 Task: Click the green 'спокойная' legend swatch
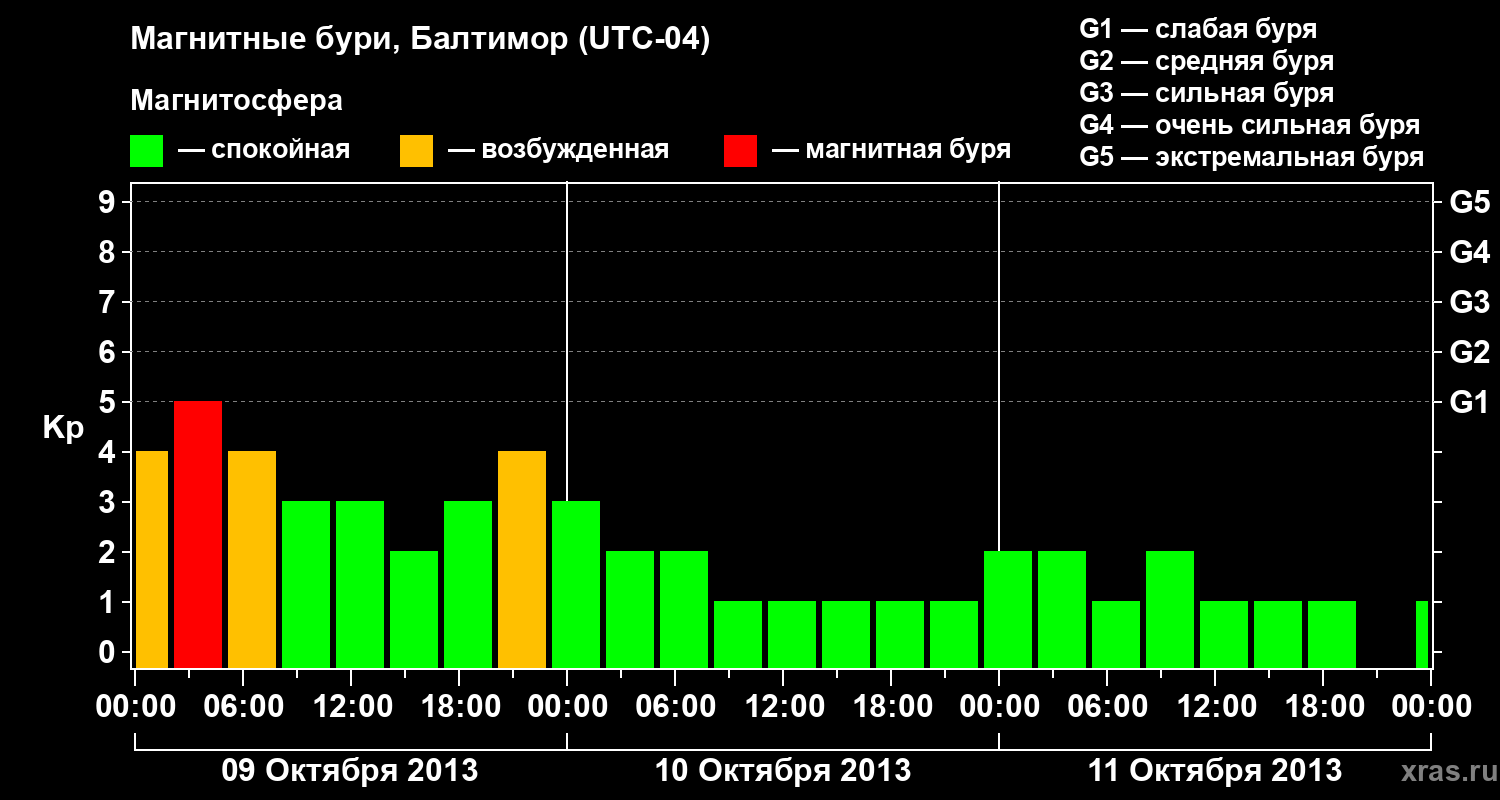[147, 151]
